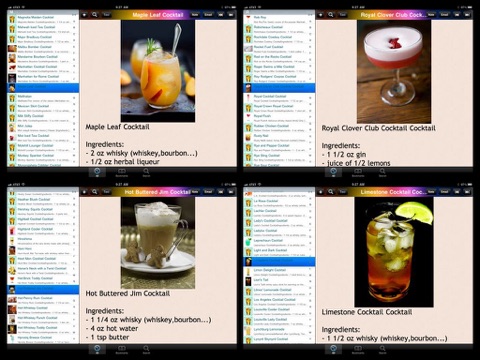Screen dimensions: 480x360
Task: Go to previous recipe from Hot Buttered Jim toolbar
Action: (221, 192)
